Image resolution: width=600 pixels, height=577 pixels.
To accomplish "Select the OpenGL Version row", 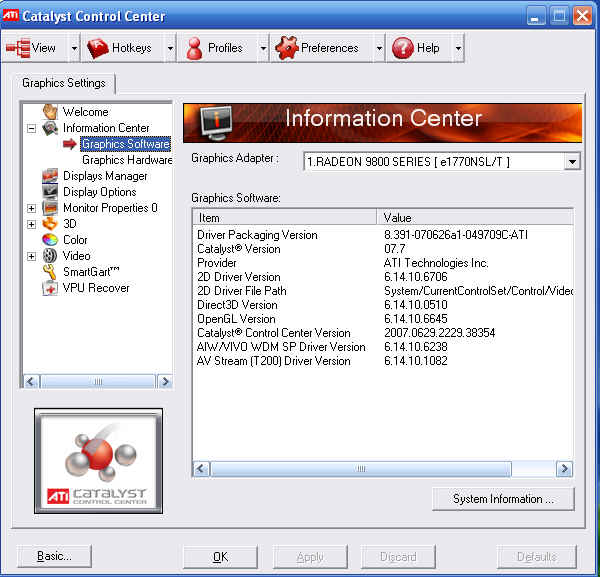I will [x=383, y=319].
